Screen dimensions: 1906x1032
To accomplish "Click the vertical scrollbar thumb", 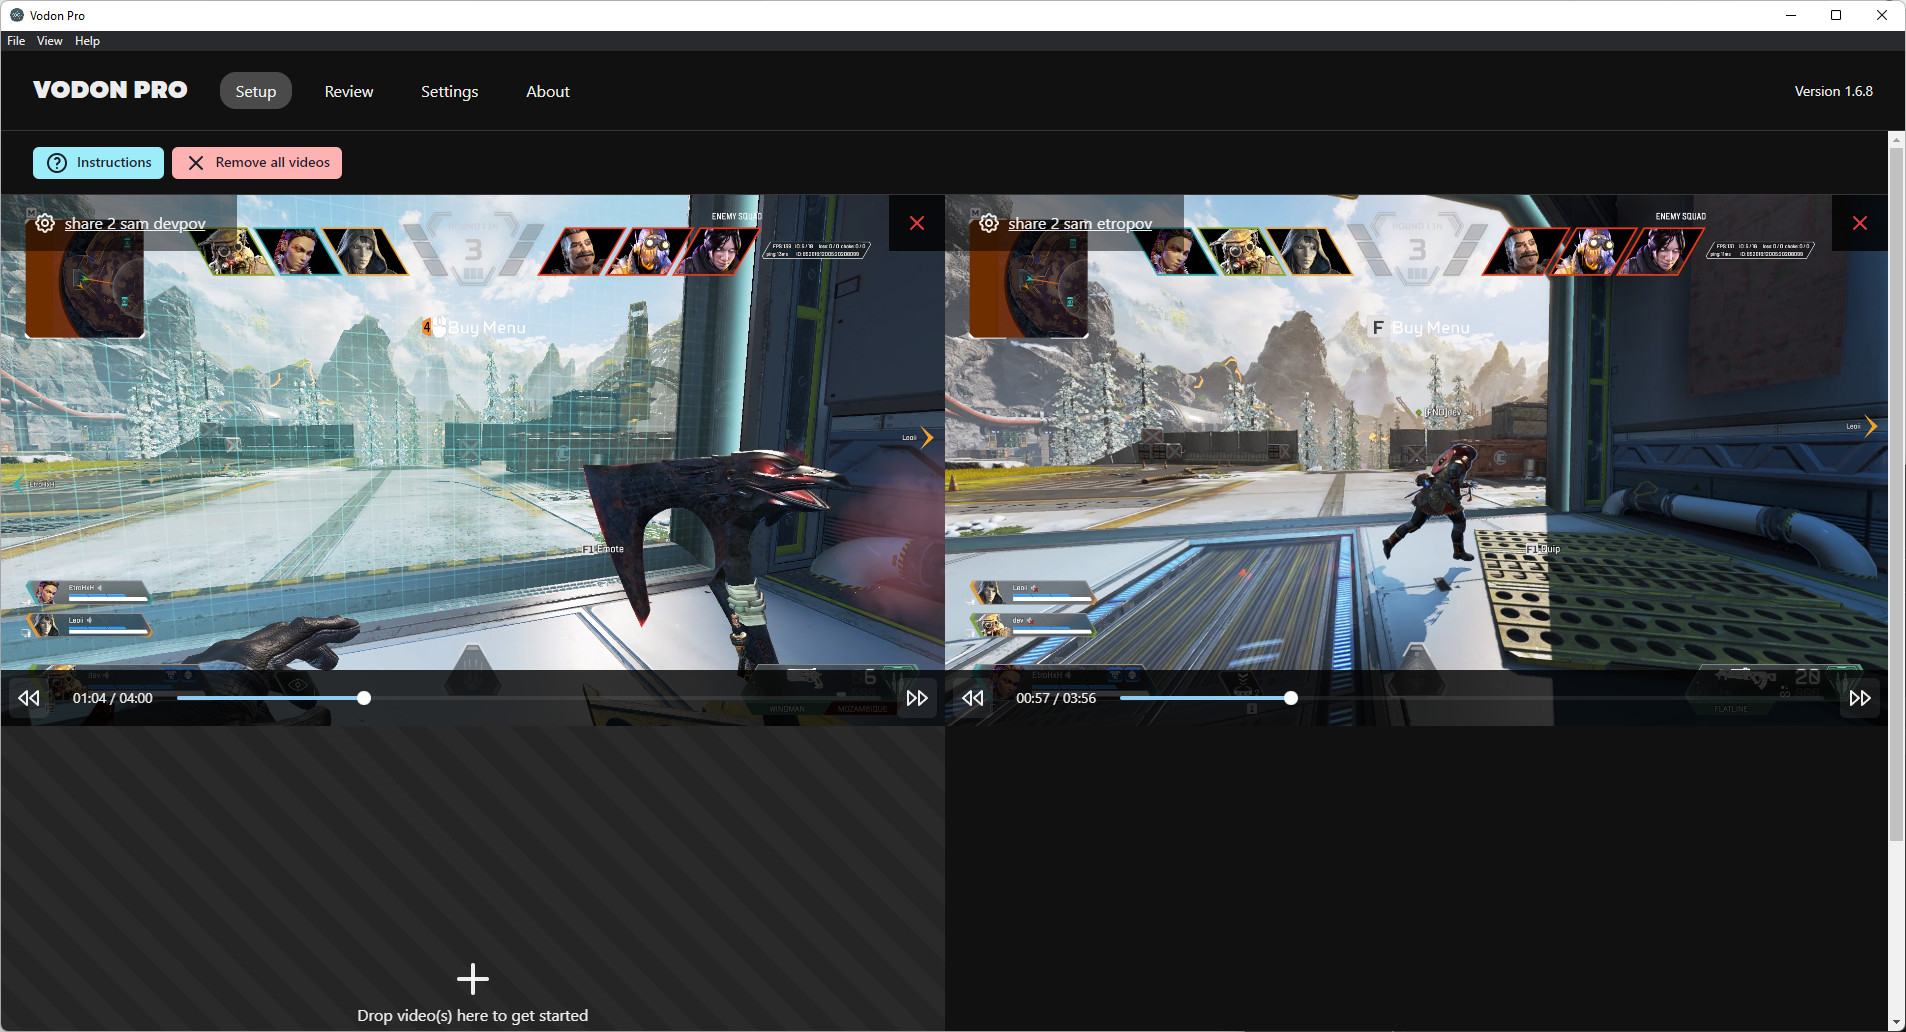I will (x=1897, y=495).
